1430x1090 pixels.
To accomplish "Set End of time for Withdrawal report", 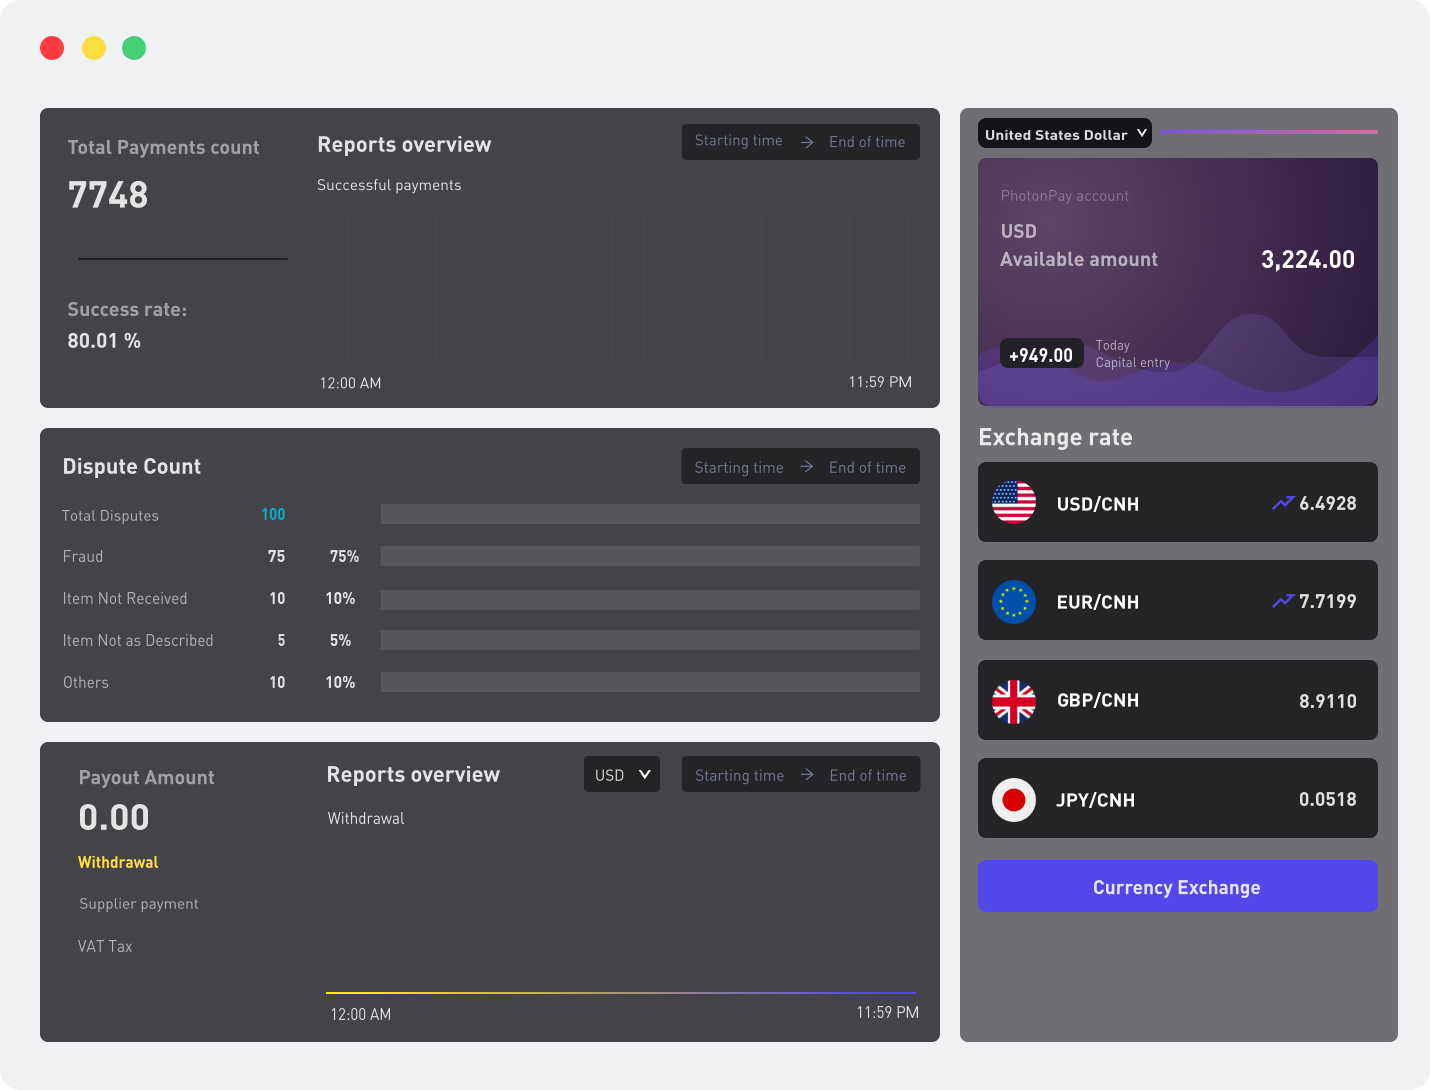I will (x=868, y=775).
